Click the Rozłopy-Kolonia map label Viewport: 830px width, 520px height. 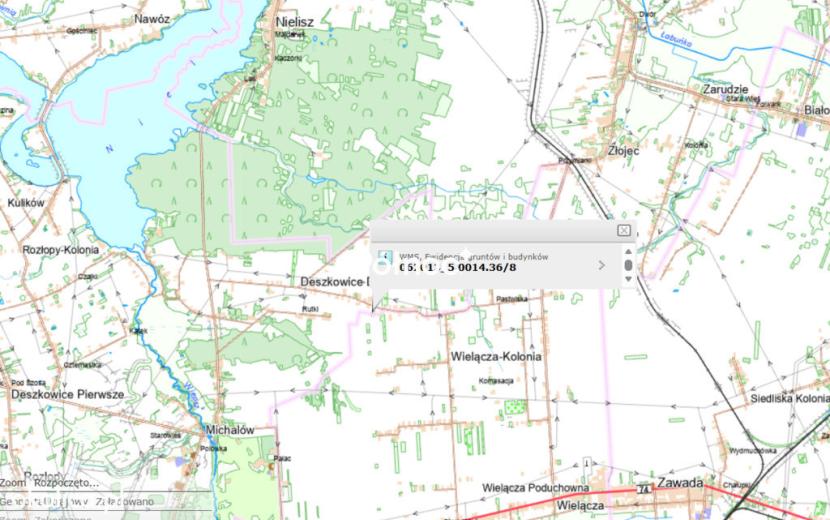pyautogui.click(x=61, y=250)
